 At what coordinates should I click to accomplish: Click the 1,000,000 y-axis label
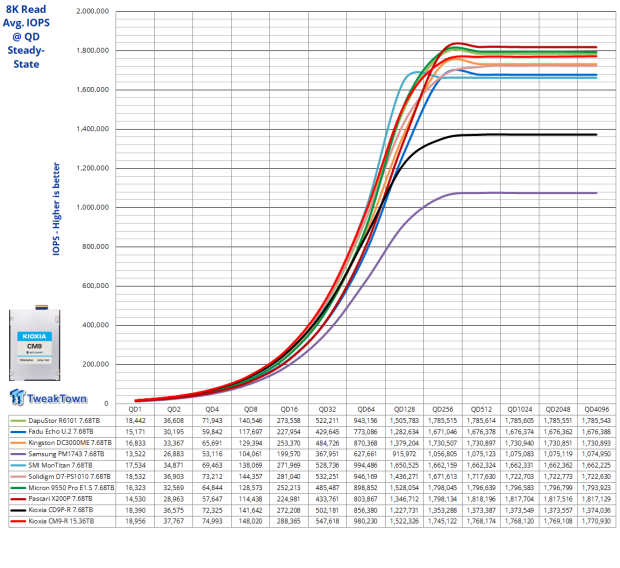tap(93, 207)
